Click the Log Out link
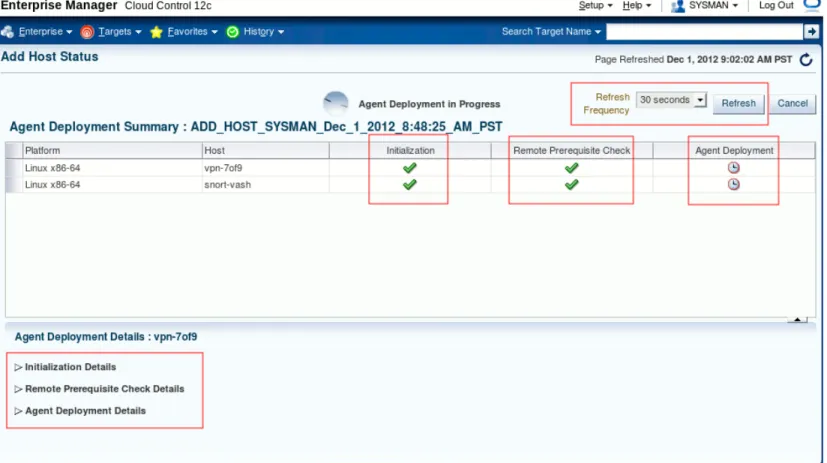 (776, 5)
